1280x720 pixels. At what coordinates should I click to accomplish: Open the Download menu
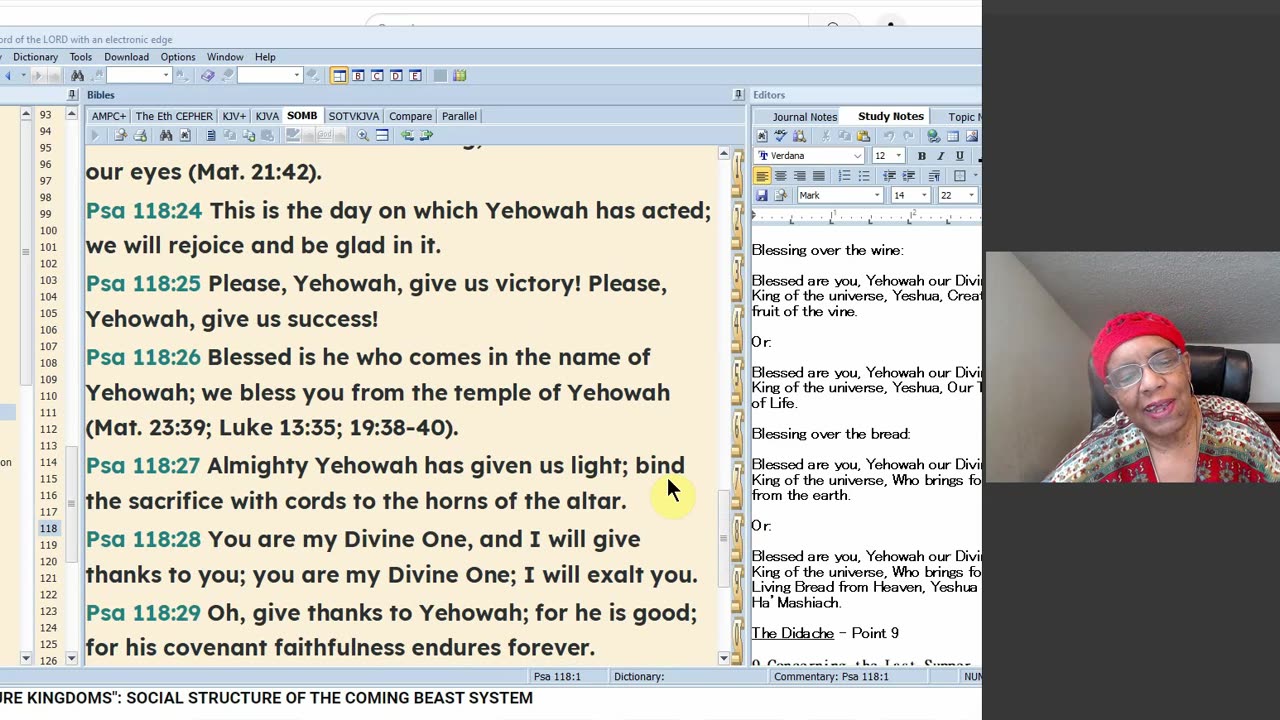click(126, 57)
